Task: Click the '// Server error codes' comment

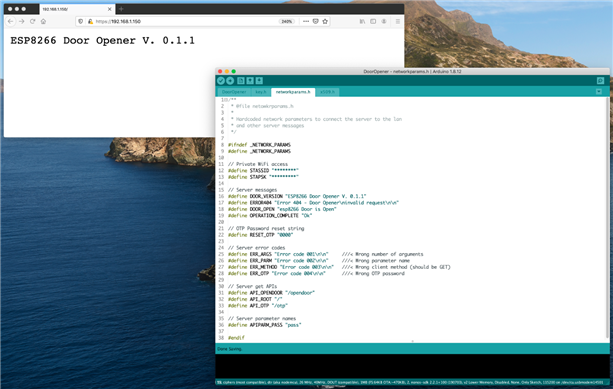Action: pyautogui.click(x=256, y=248)
